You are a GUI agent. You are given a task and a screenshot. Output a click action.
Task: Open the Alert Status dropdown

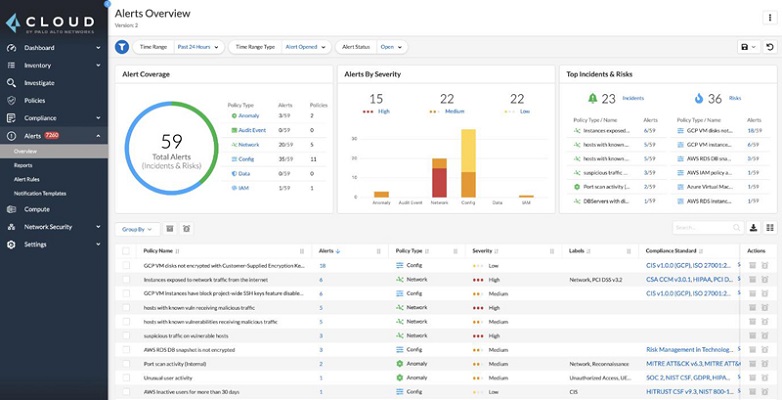click(x=391, y=47)
